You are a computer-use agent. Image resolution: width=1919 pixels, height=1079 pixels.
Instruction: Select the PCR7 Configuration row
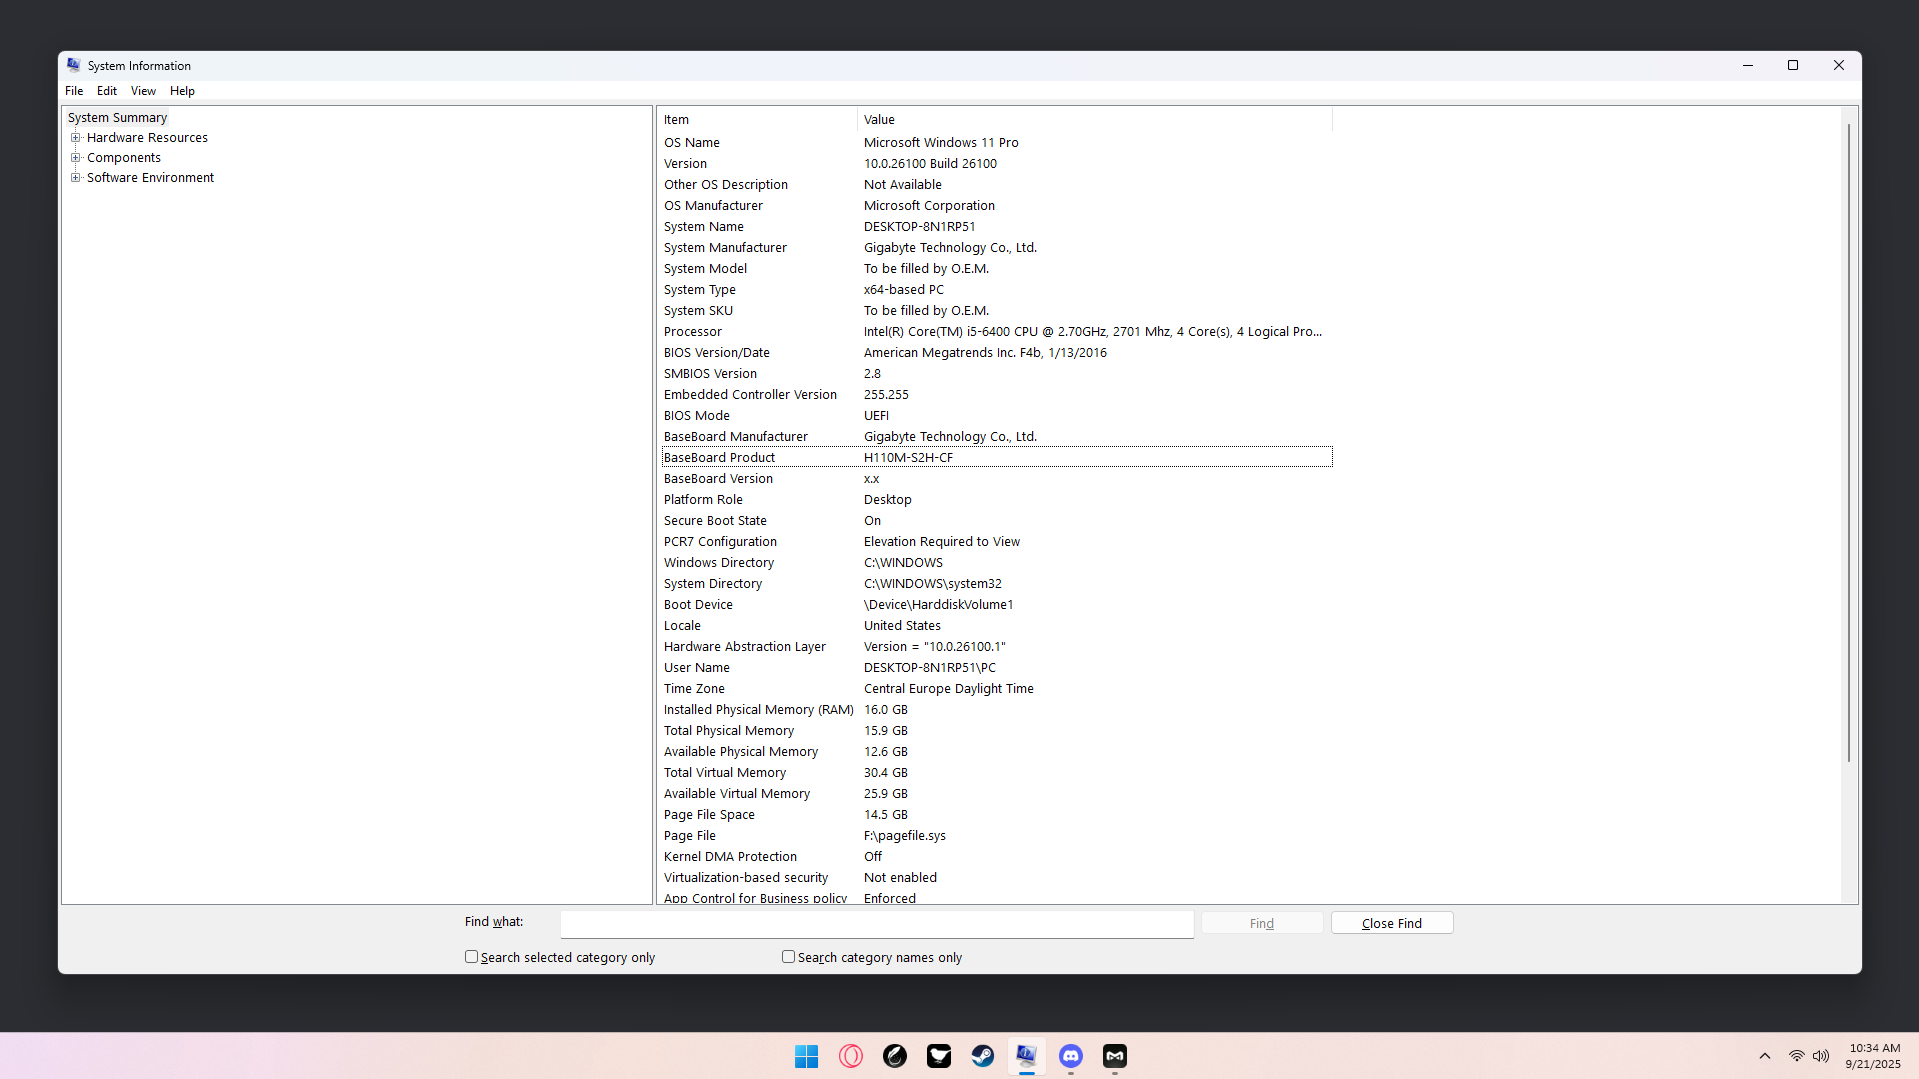pyautogui.click(x=997, y=542)
